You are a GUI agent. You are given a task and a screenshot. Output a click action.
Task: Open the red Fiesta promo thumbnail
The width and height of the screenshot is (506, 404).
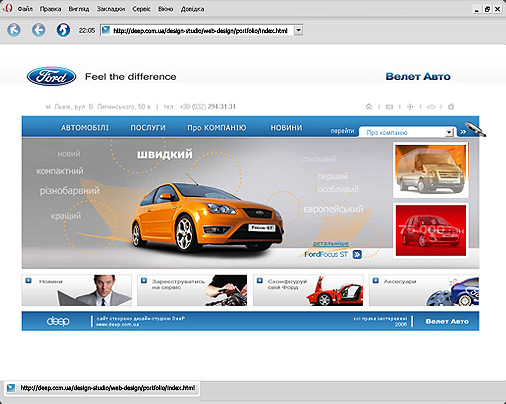pyautogui.click(x=431, y=230)
